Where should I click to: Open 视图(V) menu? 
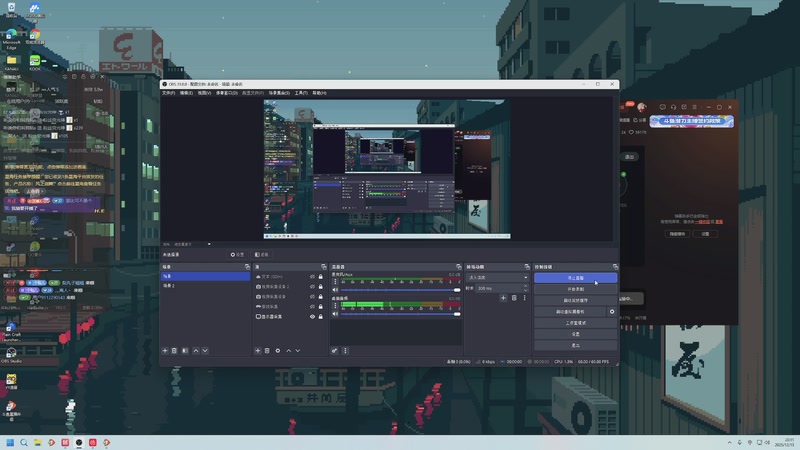click(204, 93)
